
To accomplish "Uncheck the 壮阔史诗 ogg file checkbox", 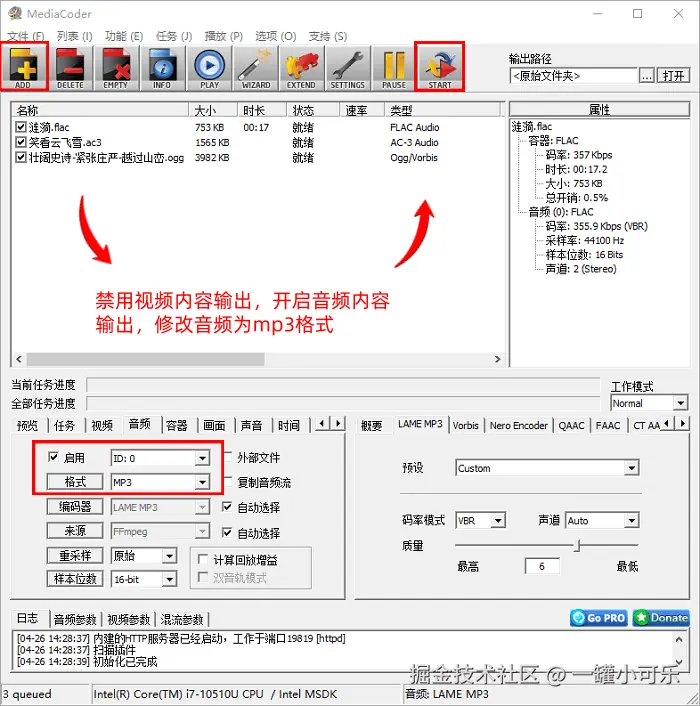I will (x=20, y=158).
